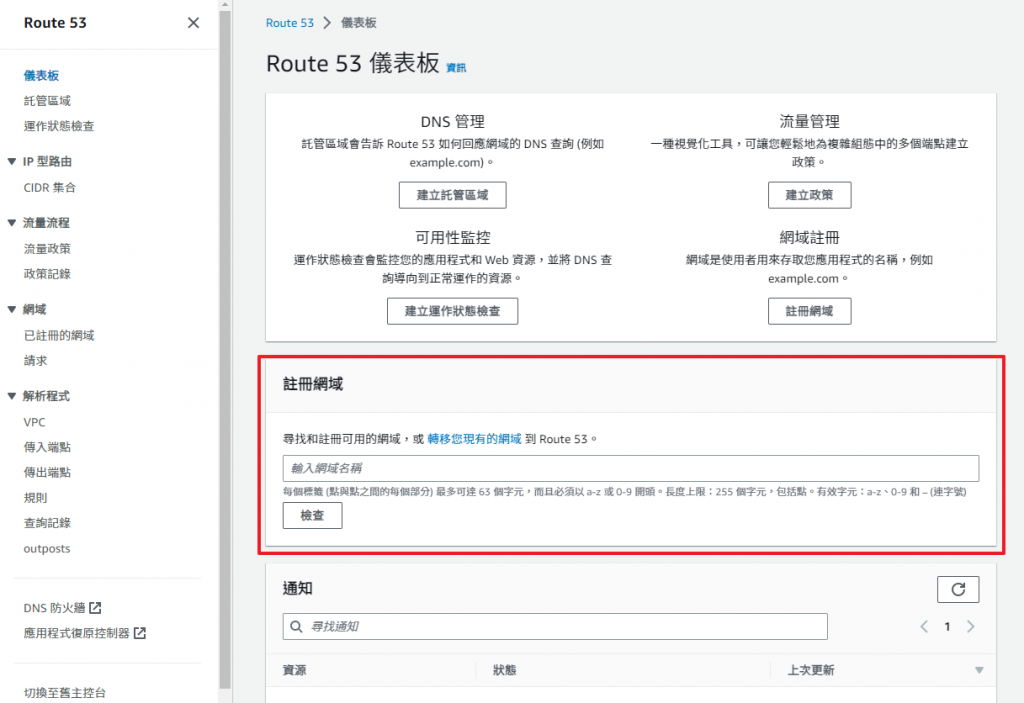
Task: Click the 建立政策 button
Action: [809, 195]
